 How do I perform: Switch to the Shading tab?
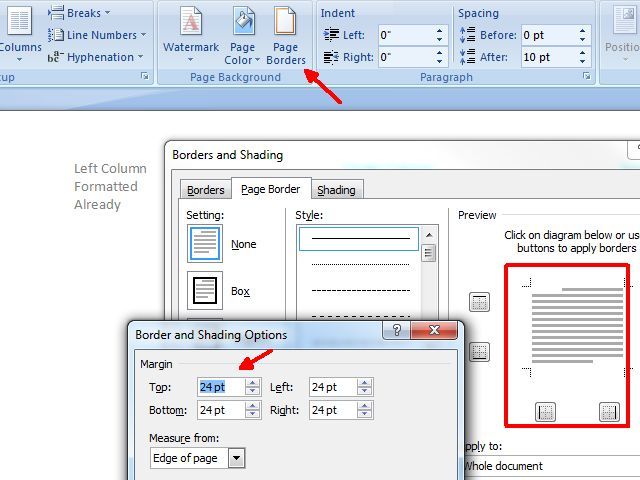(x=336, y=190)
